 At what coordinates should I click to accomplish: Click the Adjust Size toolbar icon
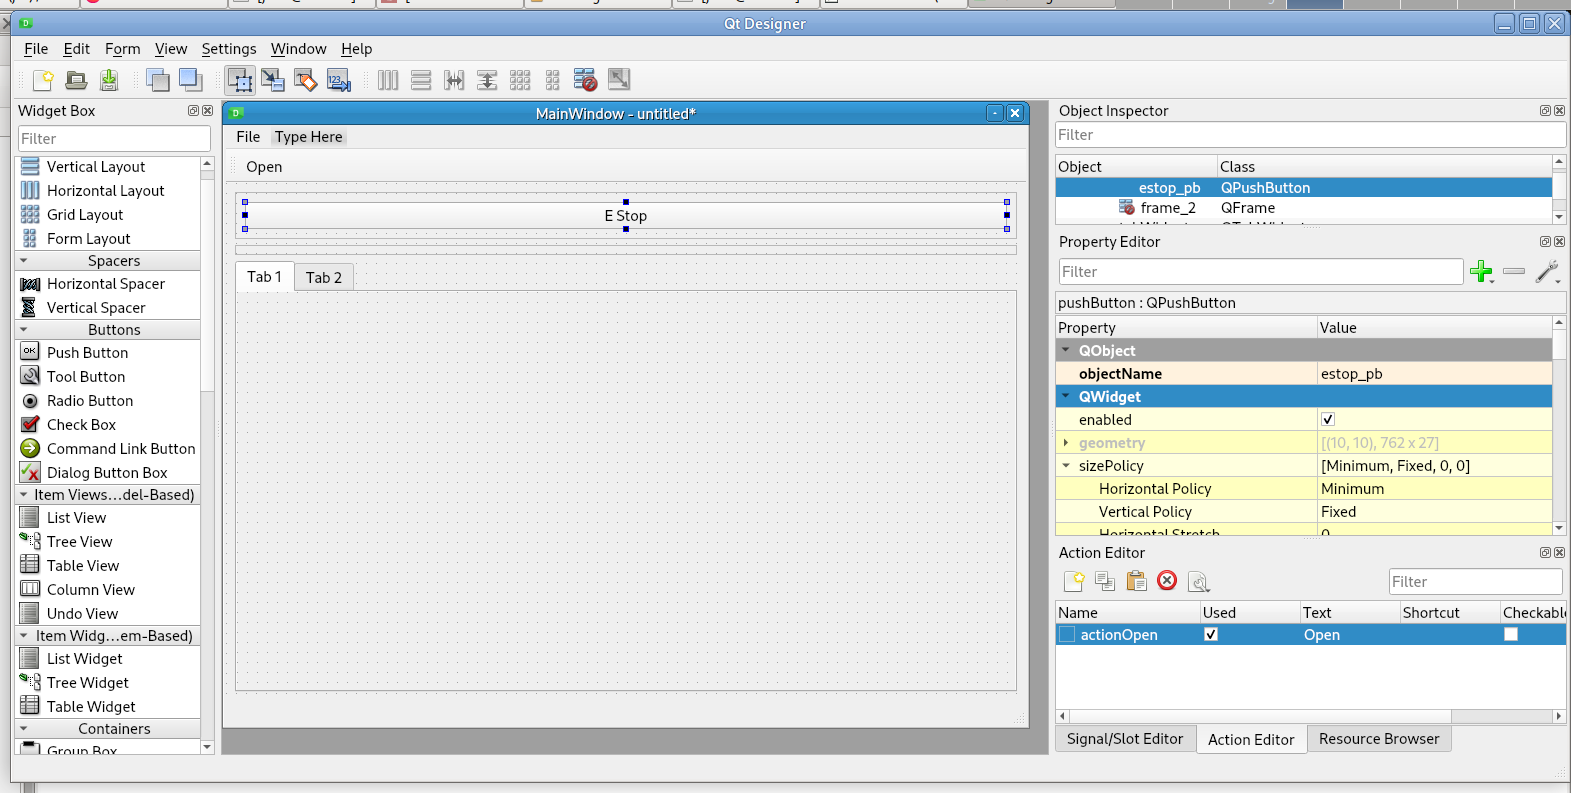(619, 80)
